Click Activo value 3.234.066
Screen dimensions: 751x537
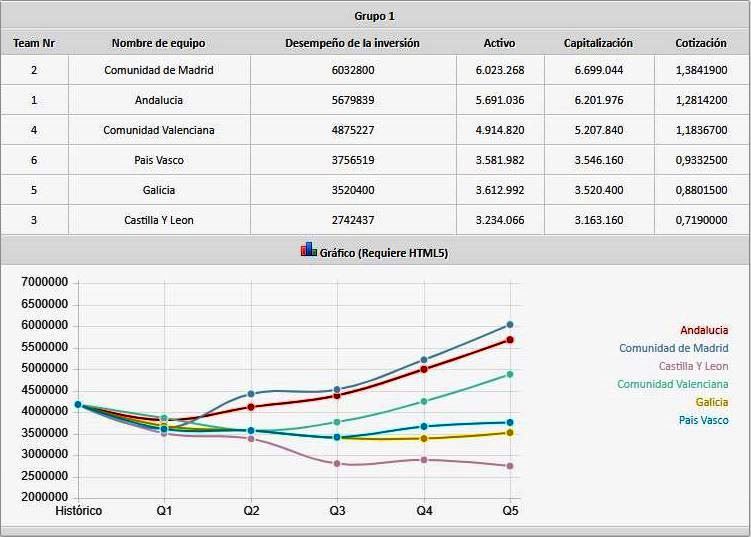[500, 220]
